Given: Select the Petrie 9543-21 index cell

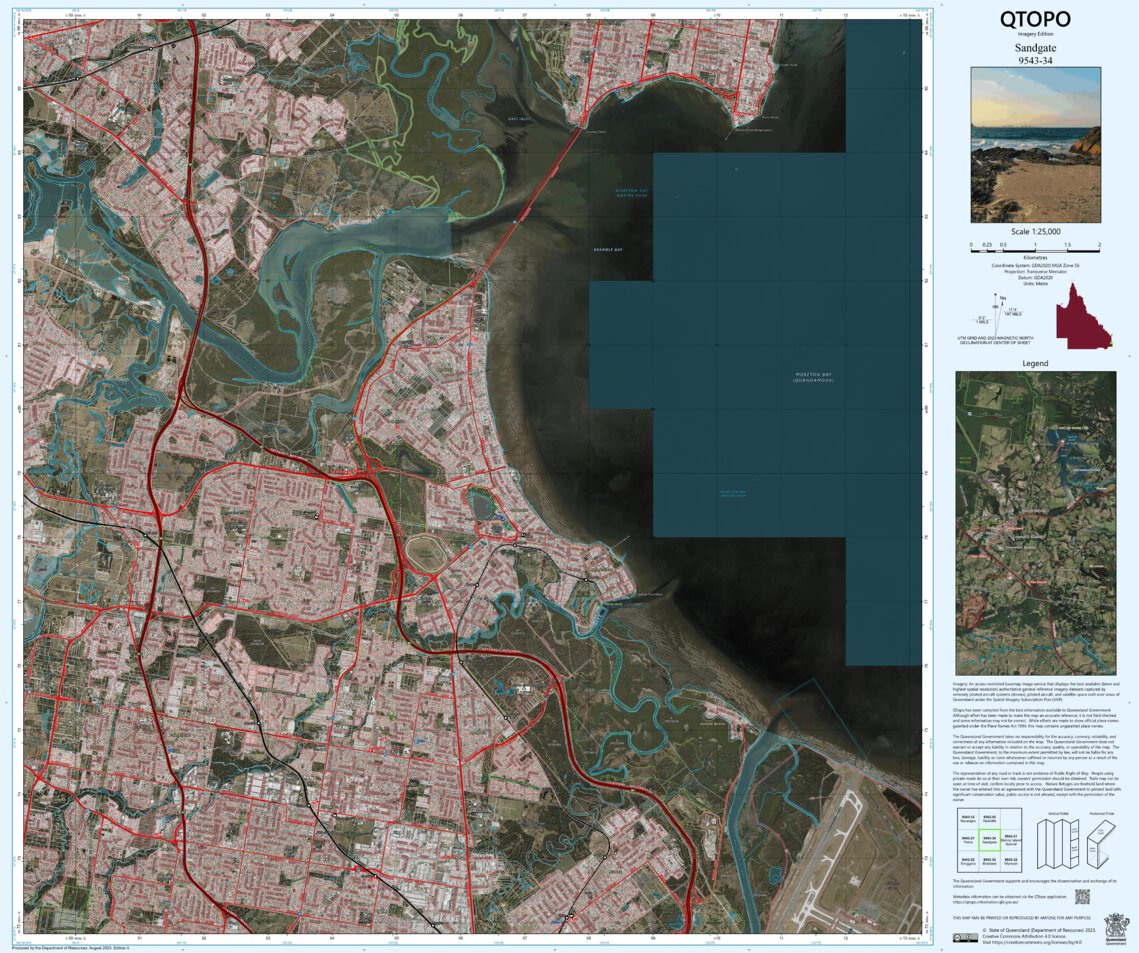Looking at the screenshot, I should click(x=968, y=840).
